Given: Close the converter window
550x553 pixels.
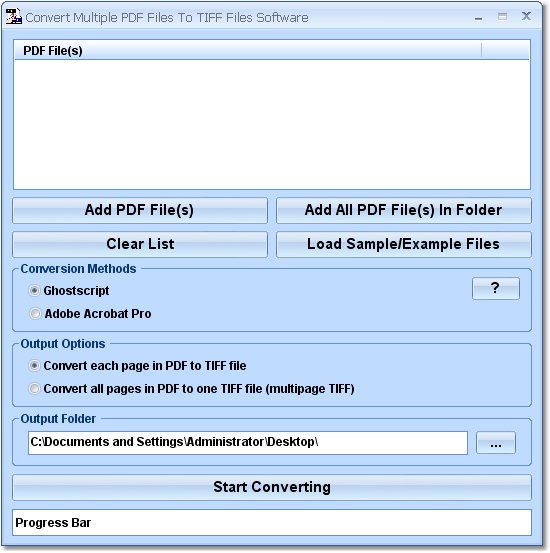Looking at the screenshot, I should coord(526,16).
